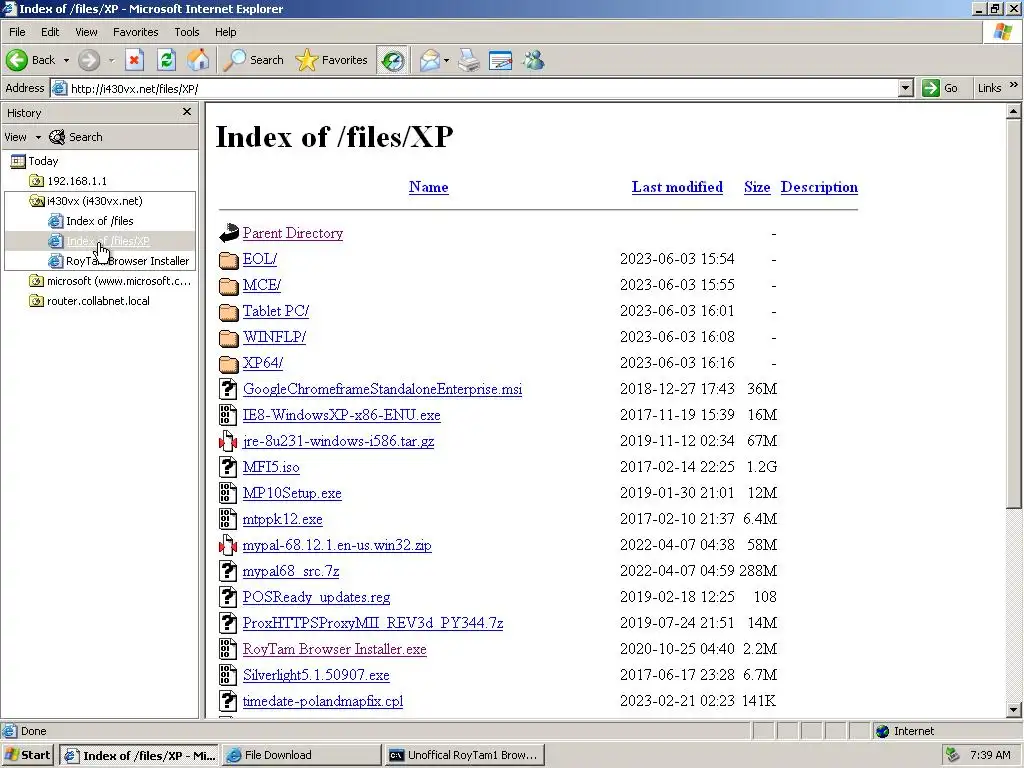Screen dimensions: 1024x768
Task: Click the mypal-68.12.1 zip archive icon
Action: tap(228, 545)
